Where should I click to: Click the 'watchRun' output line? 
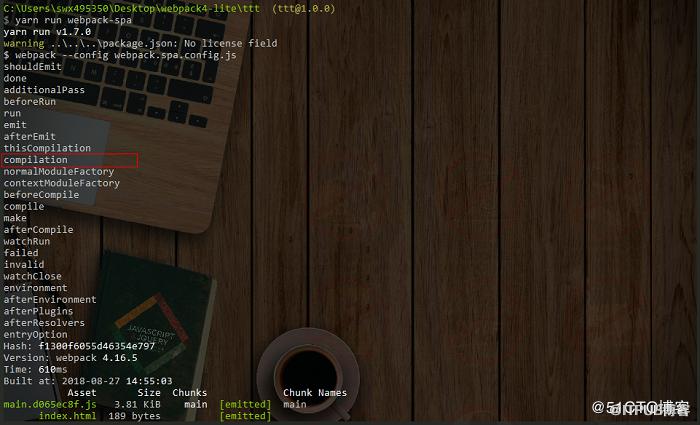[x=27, y=241]
